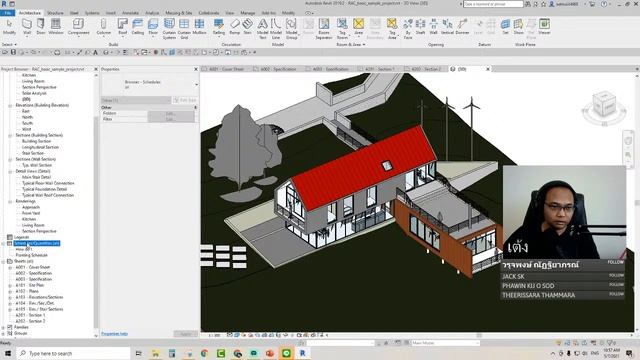640x360 pixels.
Task: Switch to the Structure ribbon tab
Action: 55,13
